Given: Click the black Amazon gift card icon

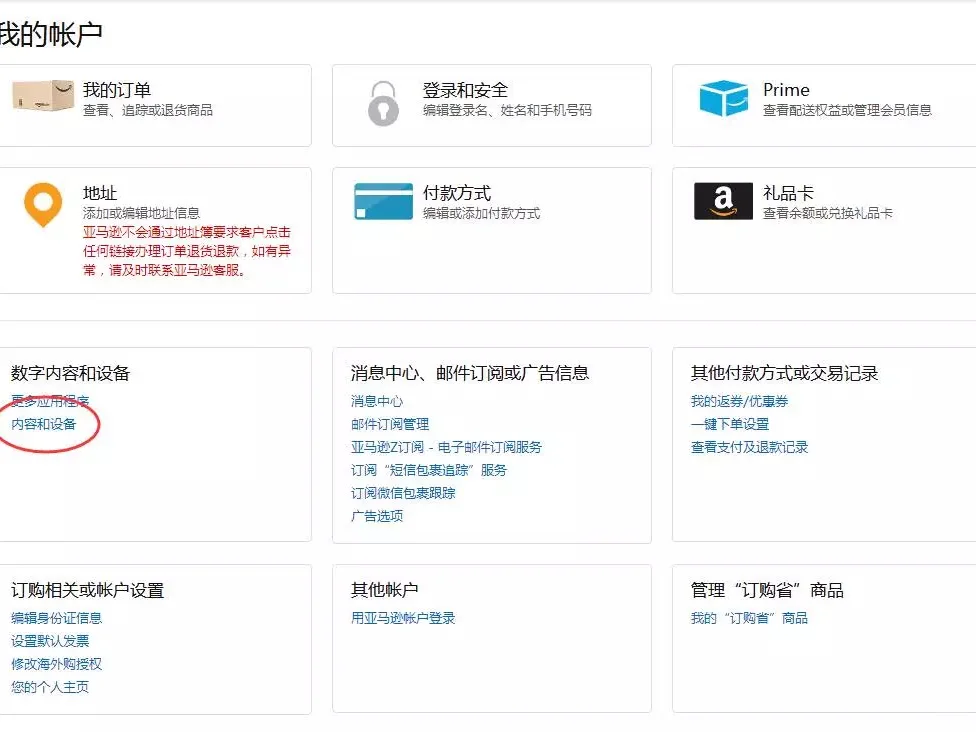Looking at the screenshot, I should click(x=723, y=201).
